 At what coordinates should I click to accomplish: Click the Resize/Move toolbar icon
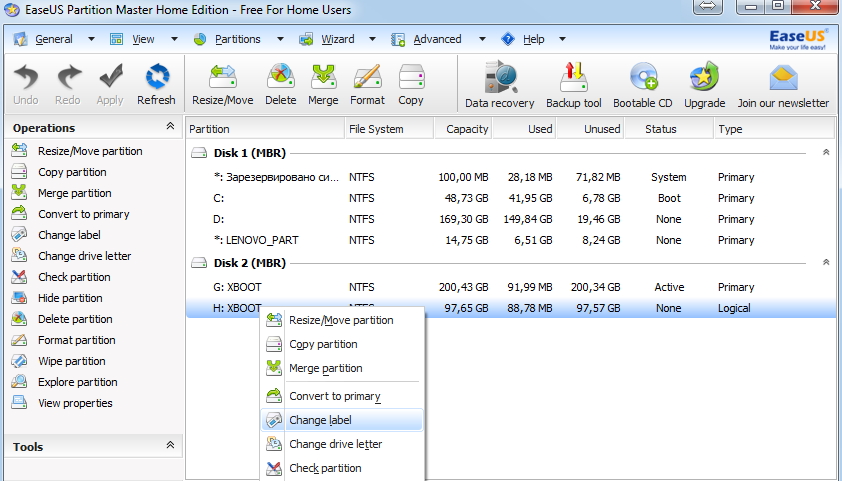pyautogui.click(x=223, y=77)
